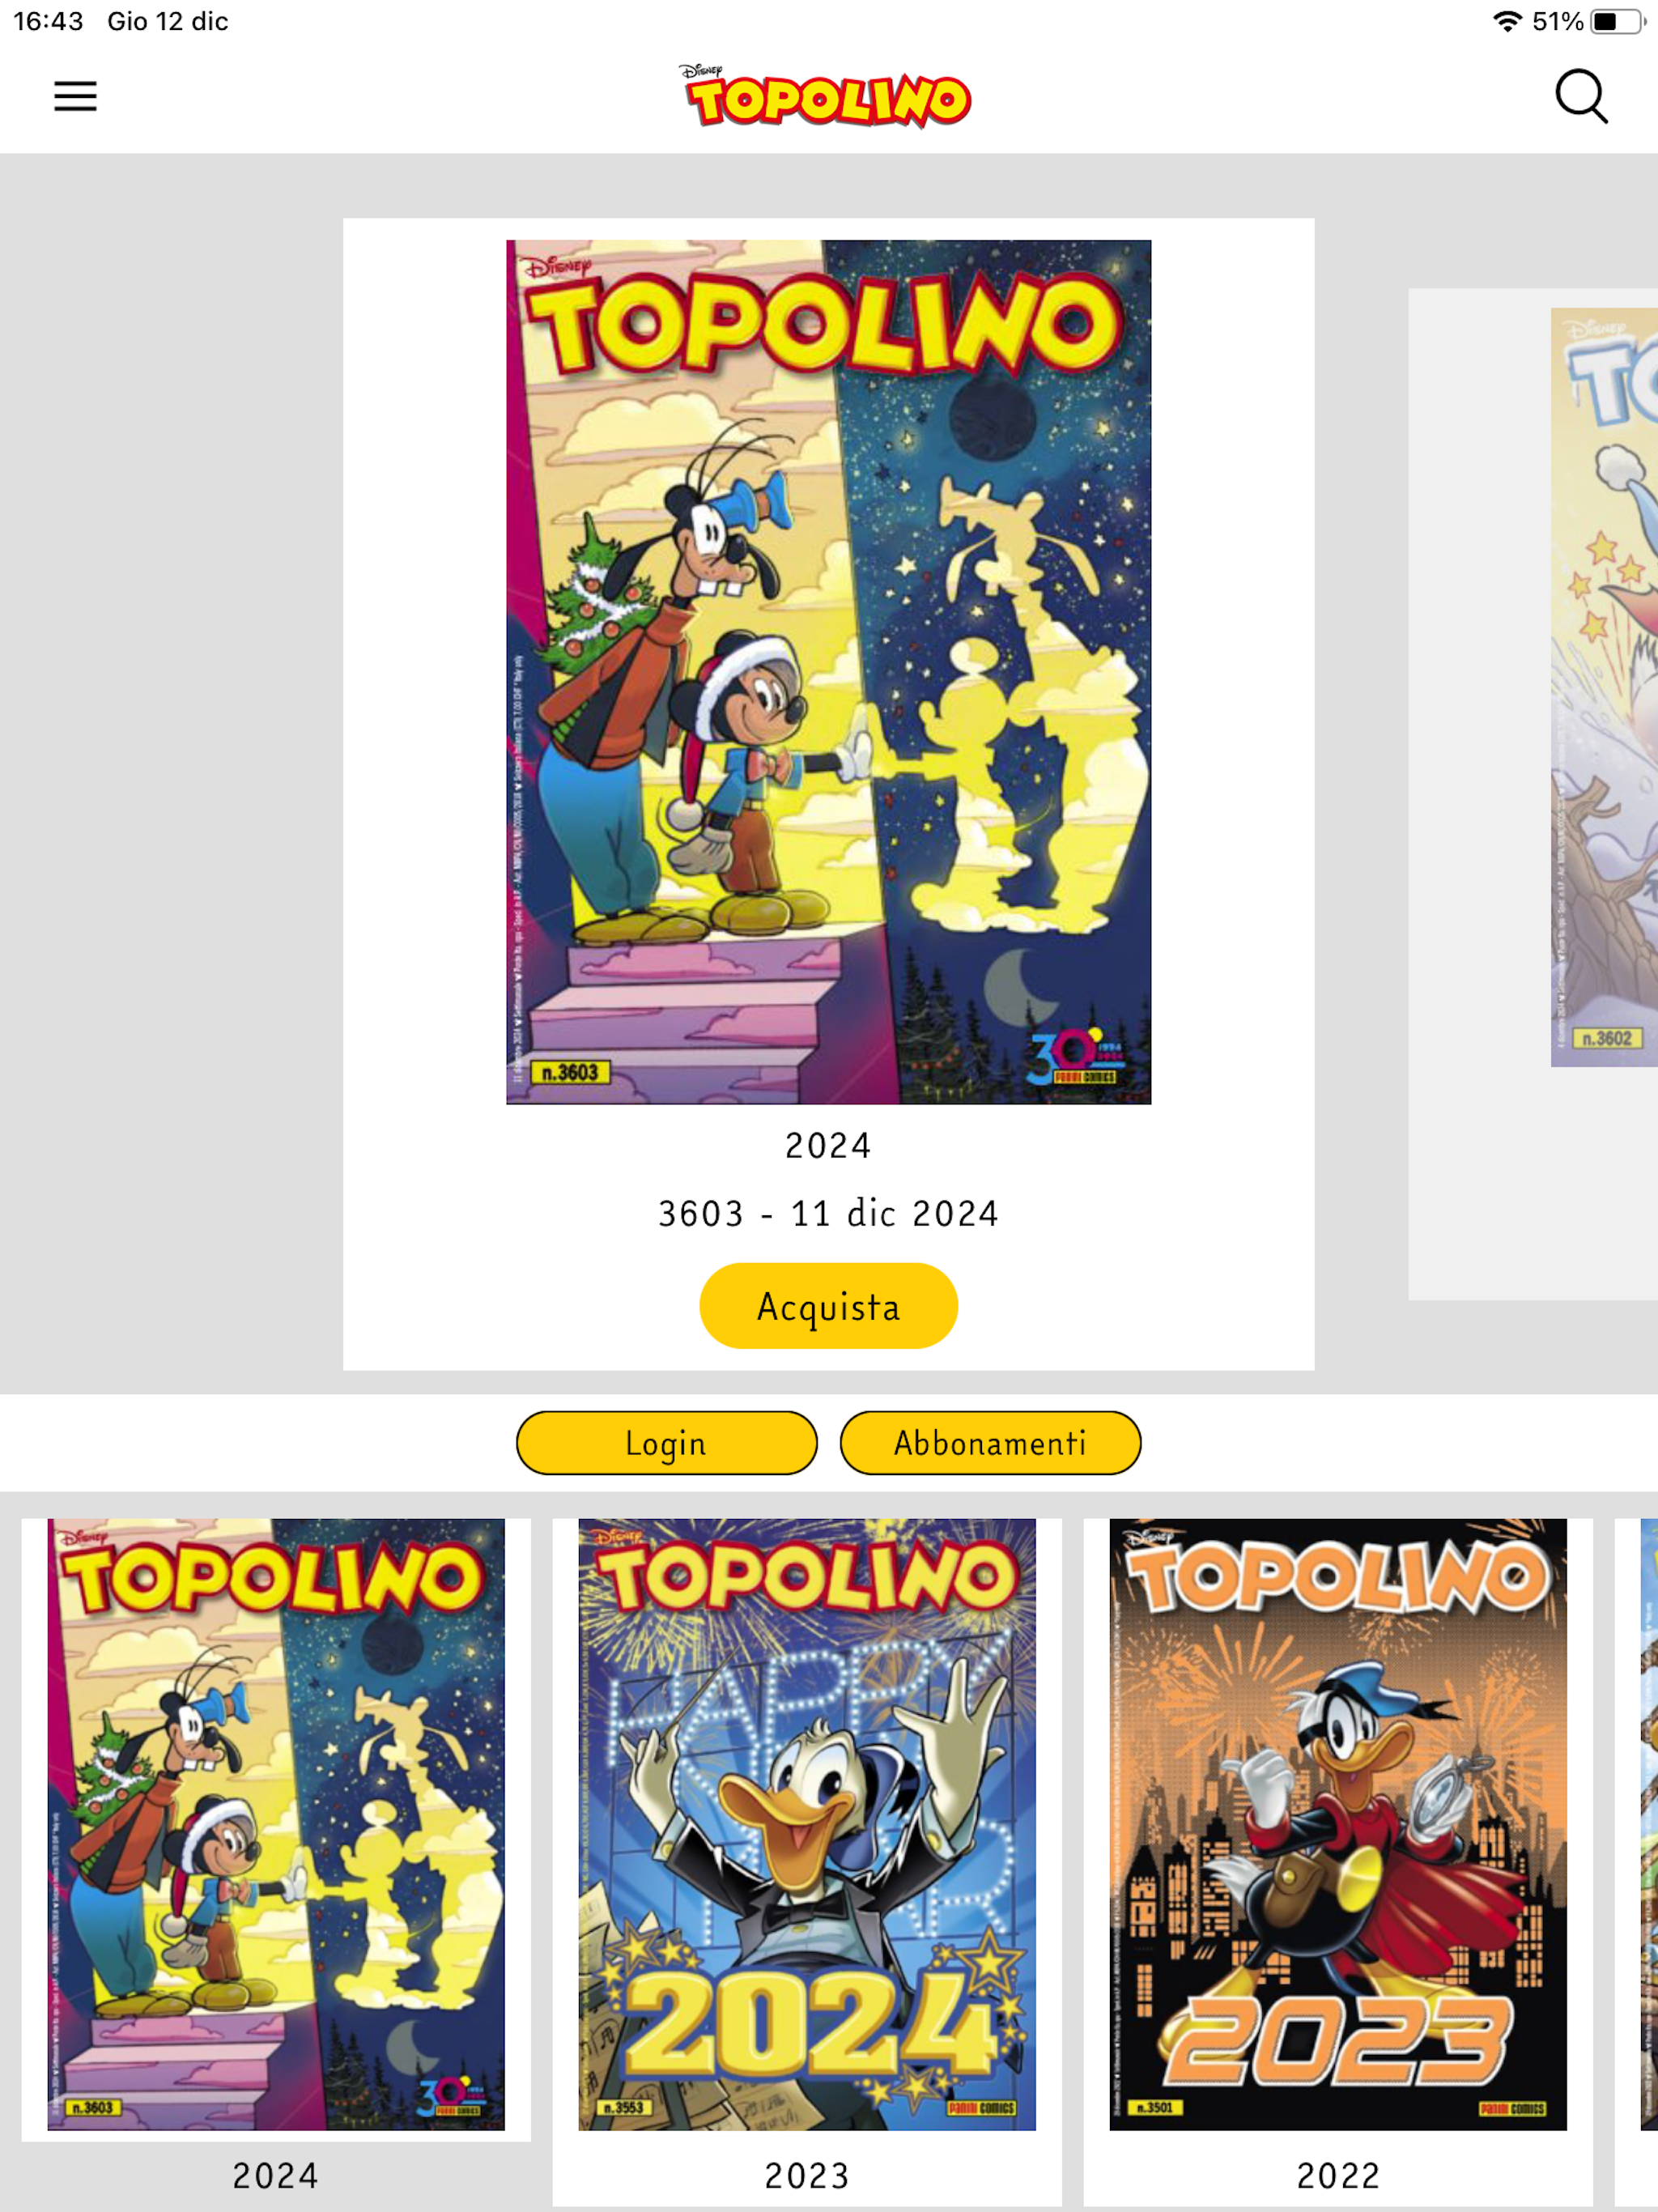Open the 2024 year collection cover
The height and width of the screenshot is (2212, 1658).
tap(276, 1824)
